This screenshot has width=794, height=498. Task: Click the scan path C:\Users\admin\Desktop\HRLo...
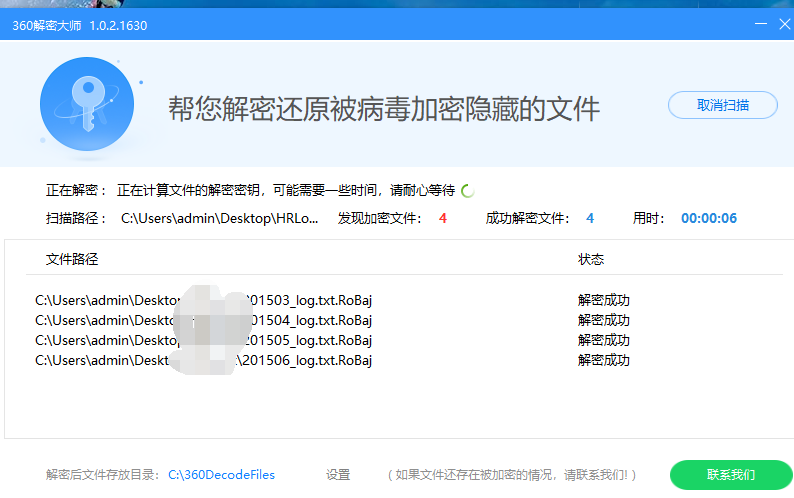tap(220, 218)
